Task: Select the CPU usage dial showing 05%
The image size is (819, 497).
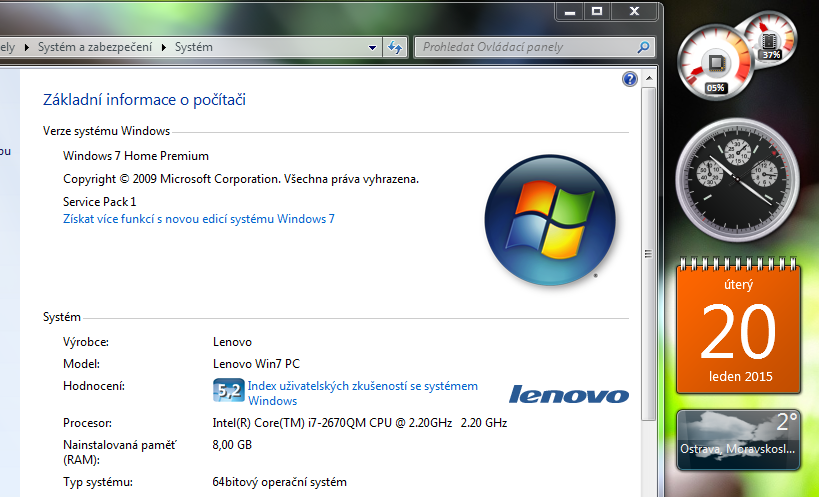Action: click(x=715, y=61)
